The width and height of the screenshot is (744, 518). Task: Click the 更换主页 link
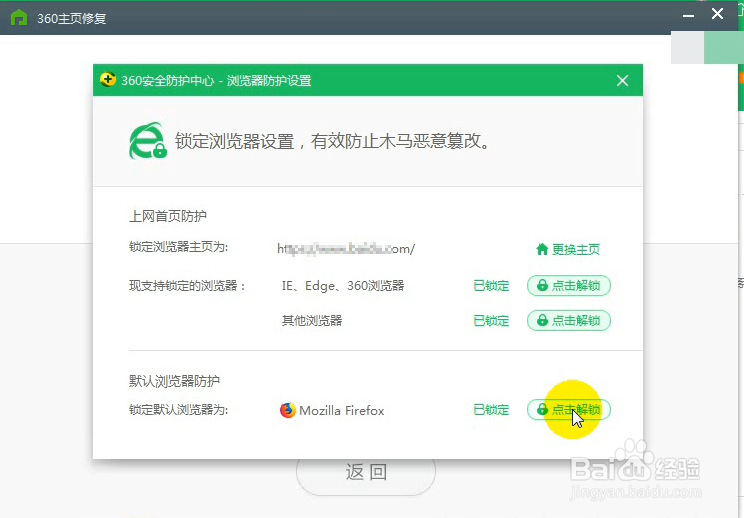coord(568,249)
